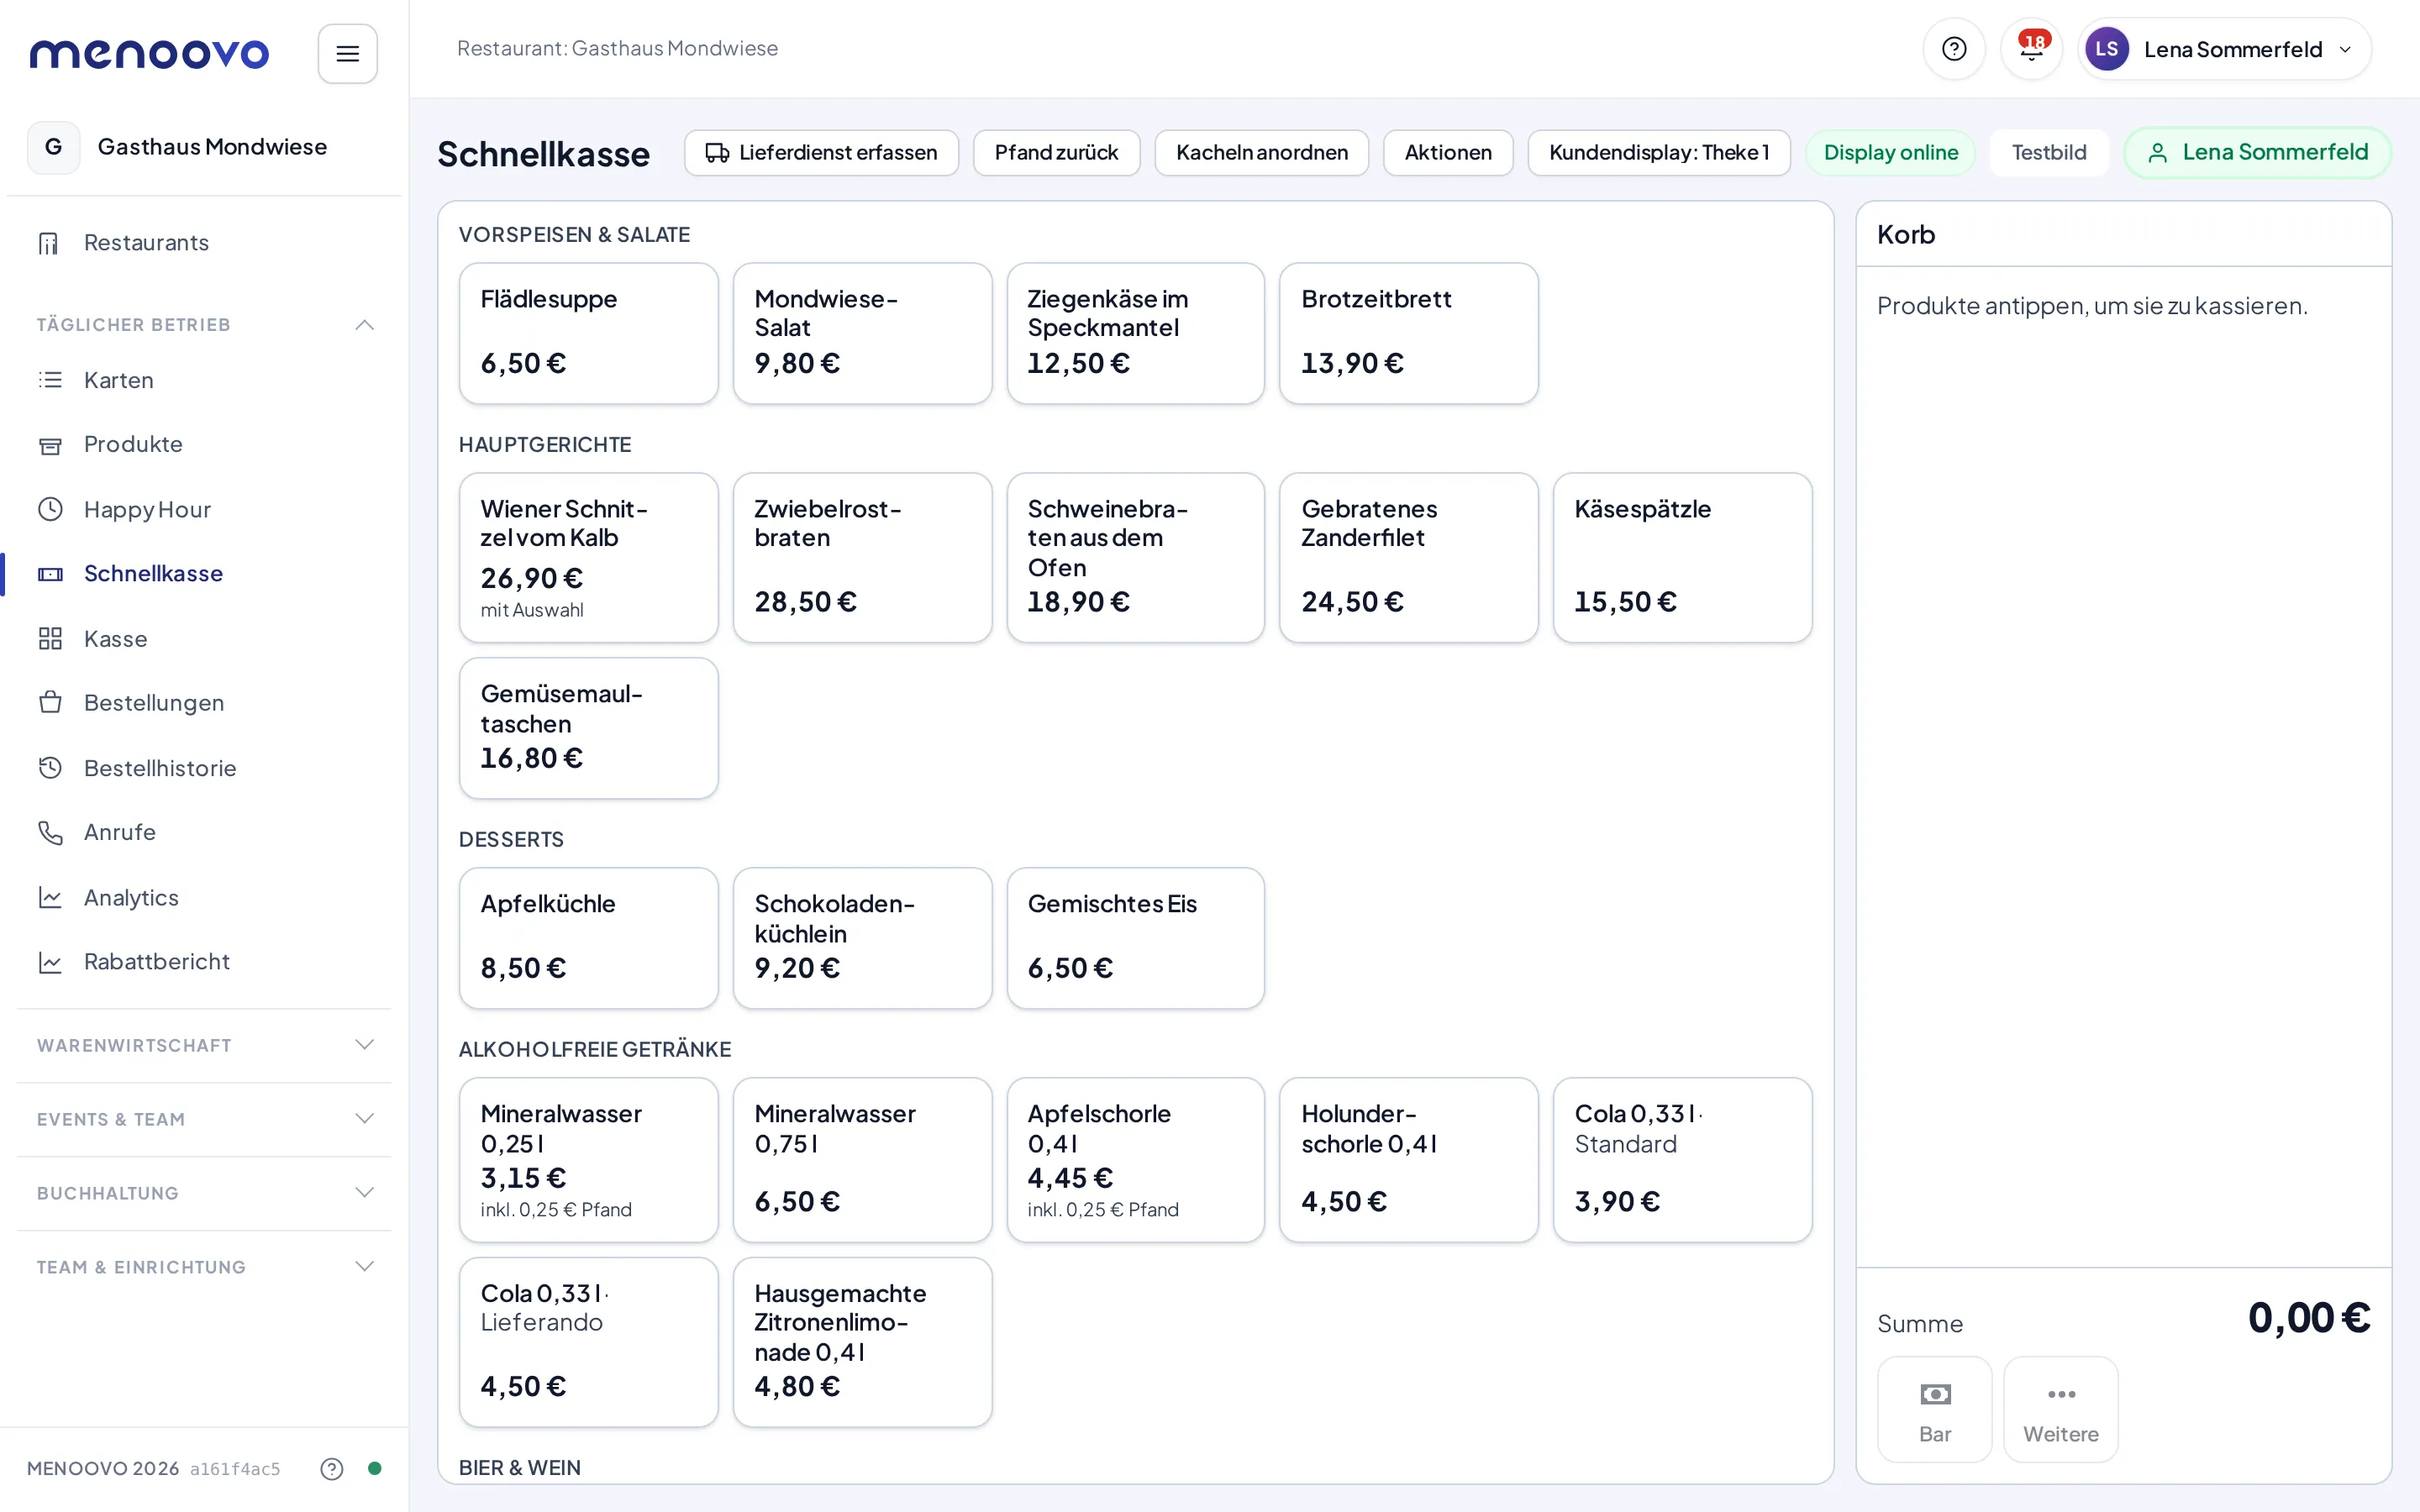Click the LS user avatar

(2106, 49)
